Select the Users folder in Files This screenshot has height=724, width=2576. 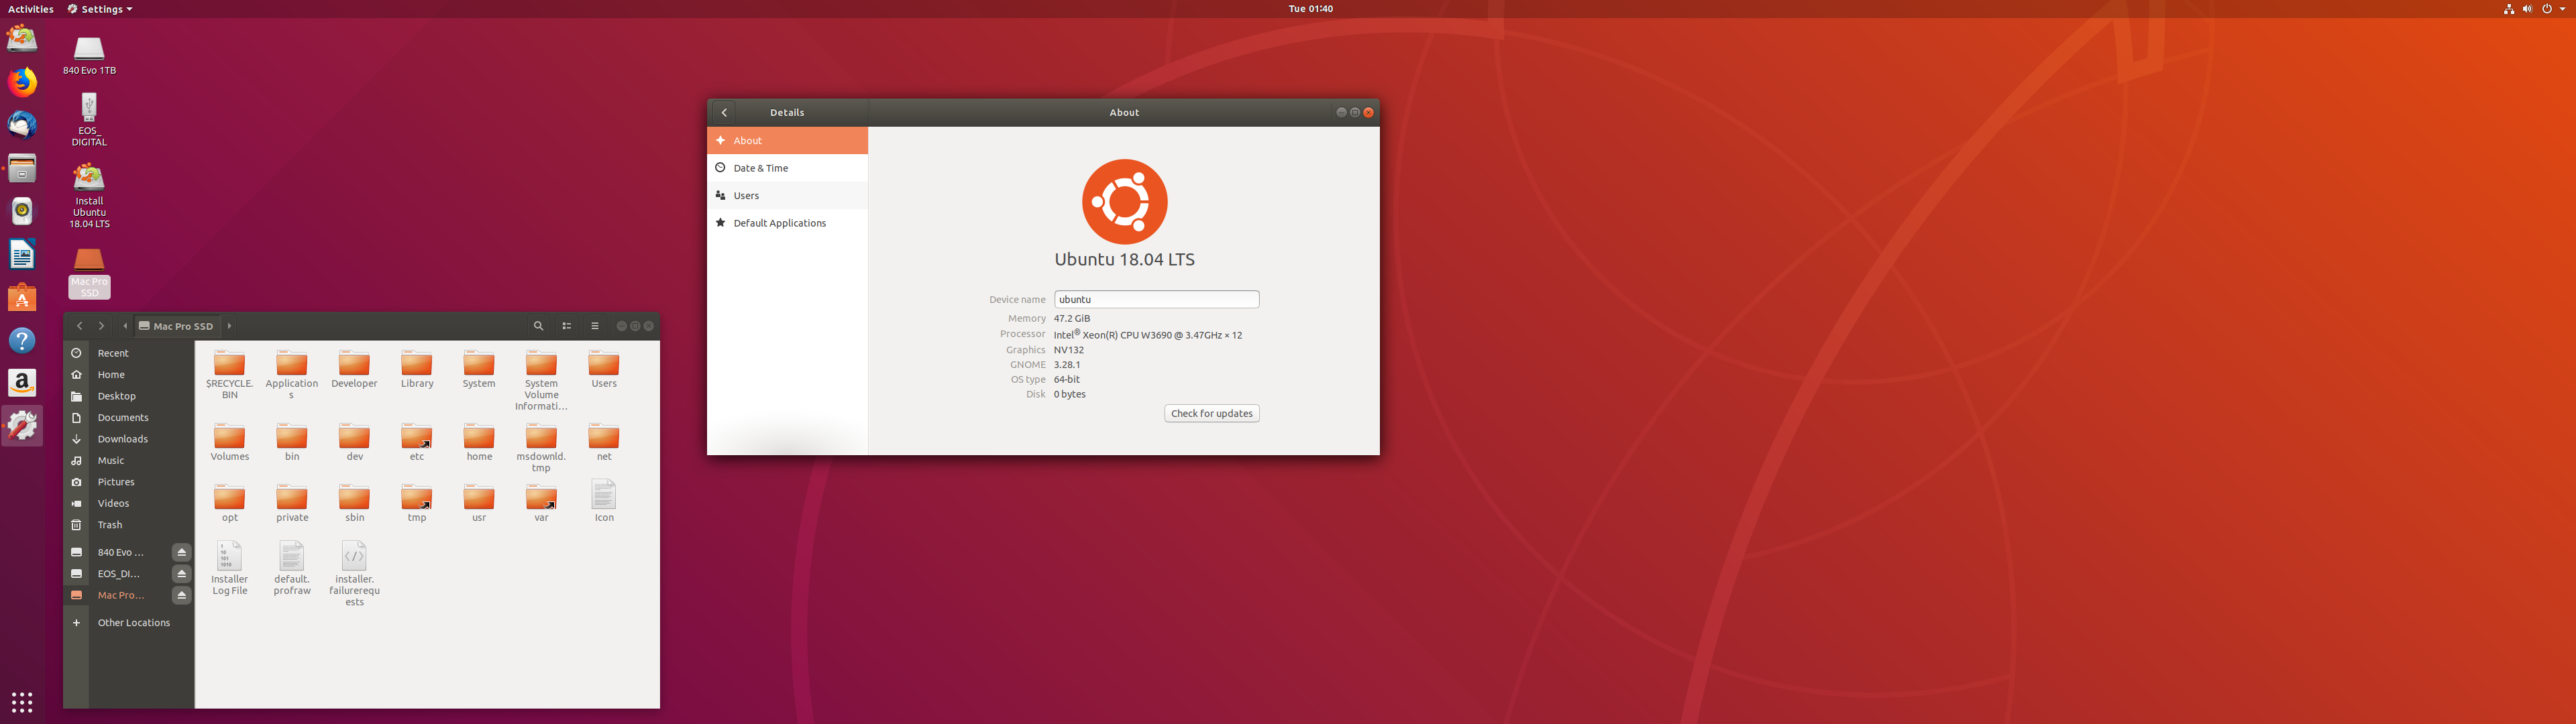click(604, 370)
